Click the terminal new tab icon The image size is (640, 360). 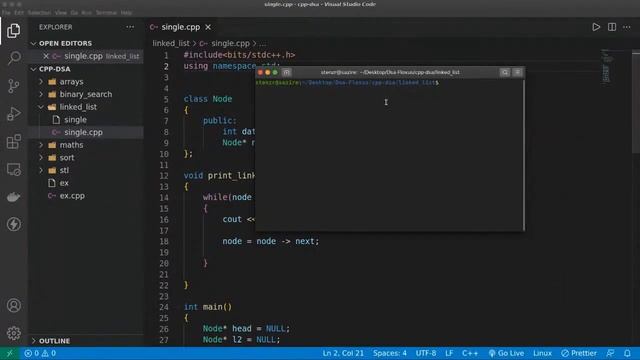pyautogui.click(x=287, y=72)
